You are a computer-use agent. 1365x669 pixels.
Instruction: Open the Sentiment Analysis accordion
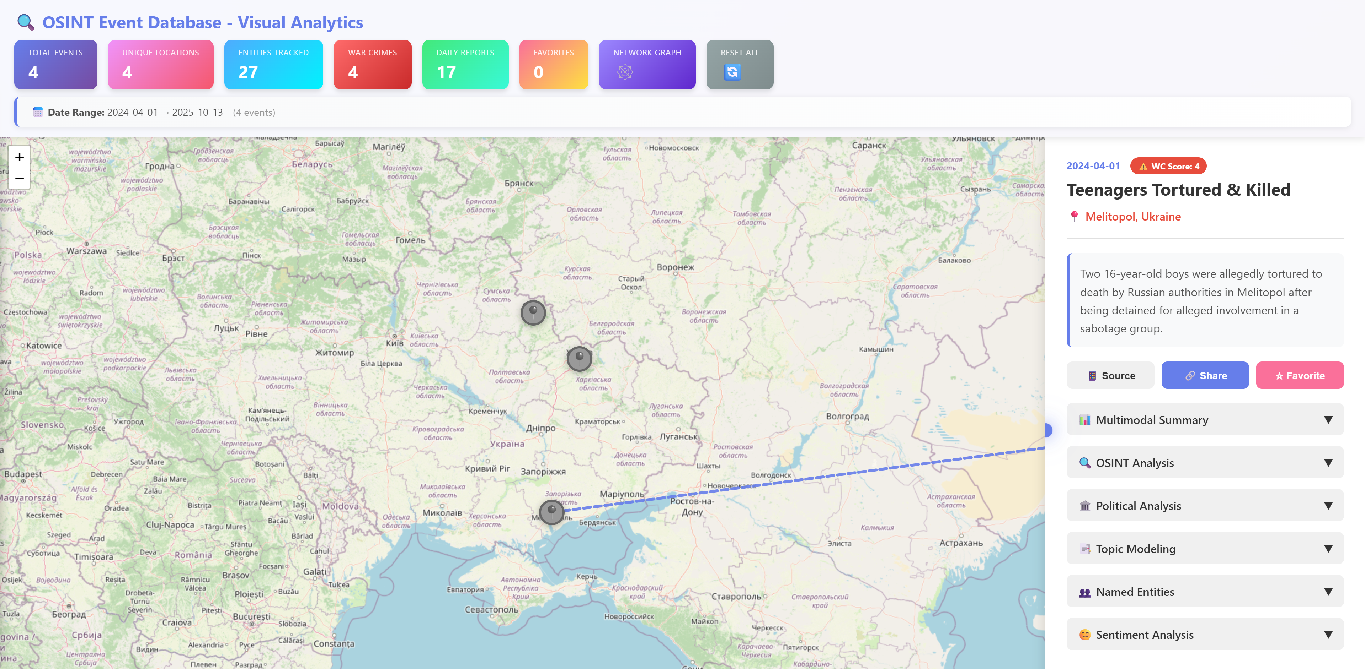coord(1204,635)
